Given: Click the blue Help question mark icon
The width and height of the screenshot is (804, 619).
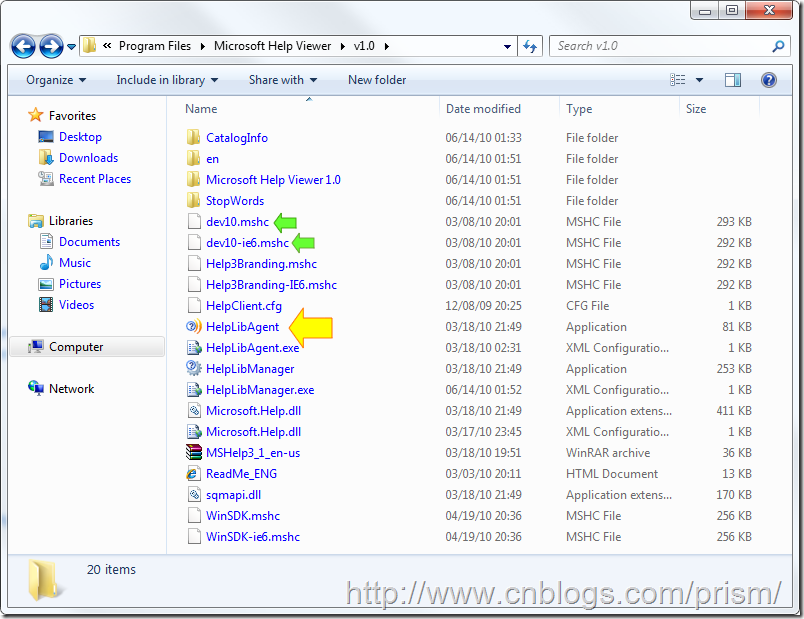Looking at the screenshot, I should pyautogui.click(x=769, y=79).
